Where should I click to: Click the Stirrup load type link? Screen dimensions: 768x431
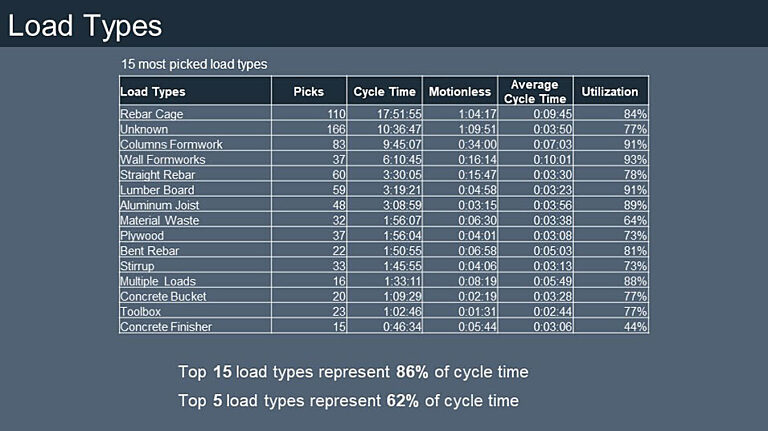click(x=137, y=266)
